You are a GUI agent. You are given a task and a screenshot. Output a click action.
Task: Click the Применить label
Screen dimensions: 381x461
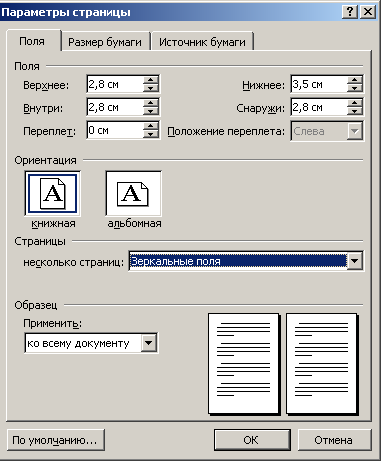[x=52, y=323]
